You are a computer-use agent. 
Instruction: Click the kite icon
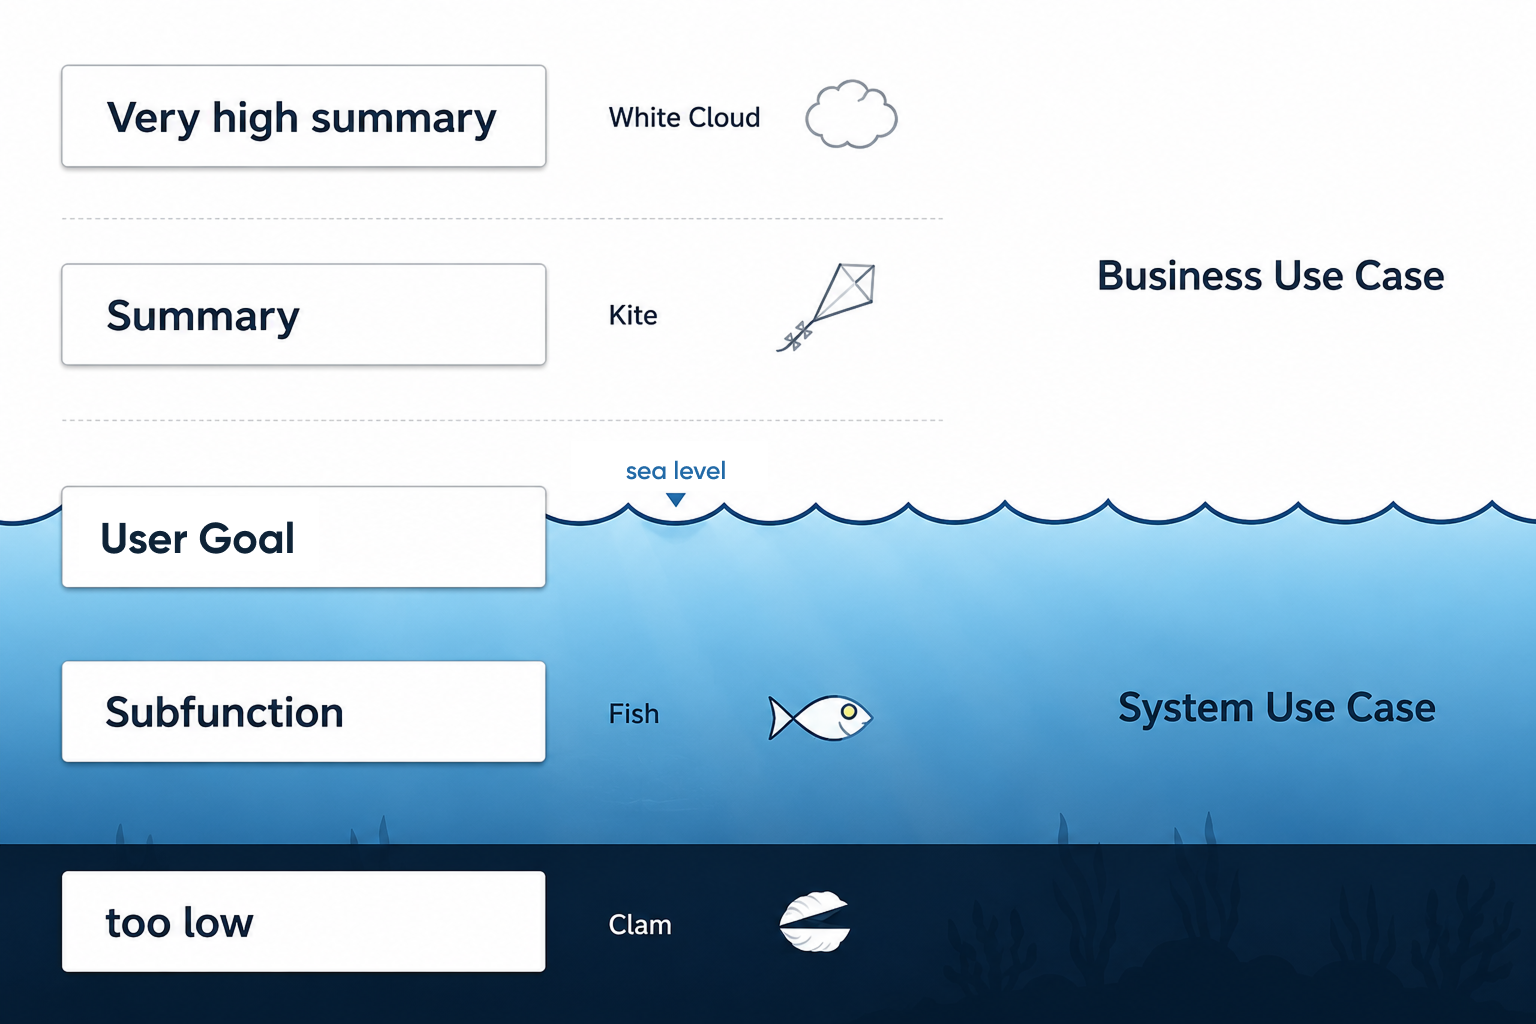[826, 307]
